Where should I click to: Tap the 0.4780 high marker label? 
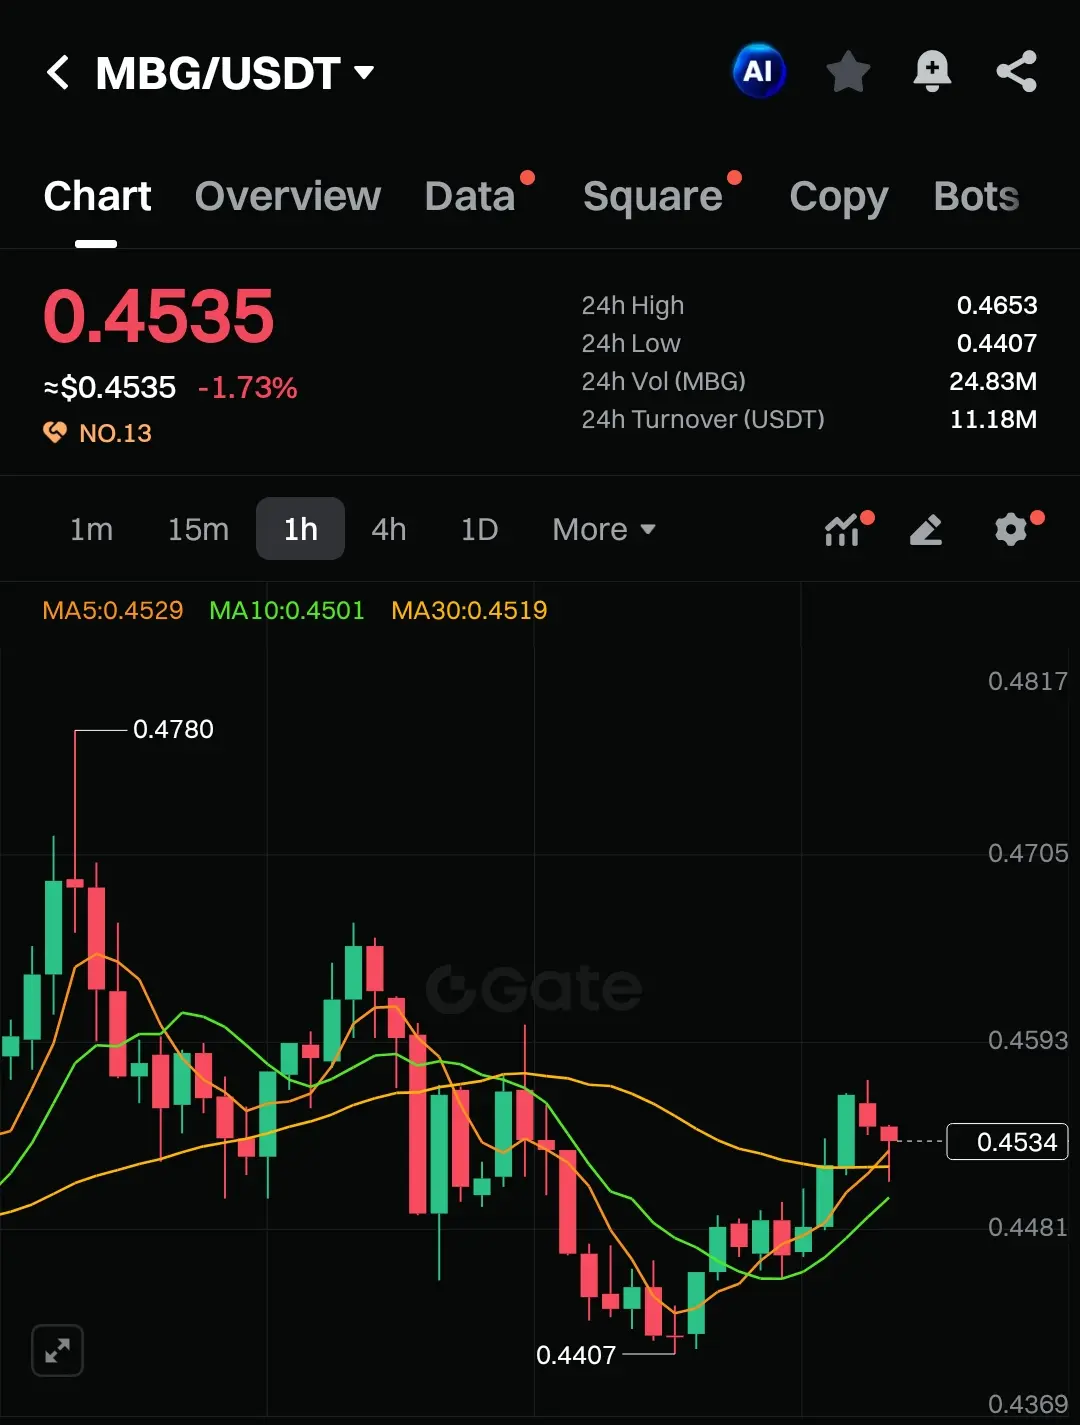pos(173,729)
